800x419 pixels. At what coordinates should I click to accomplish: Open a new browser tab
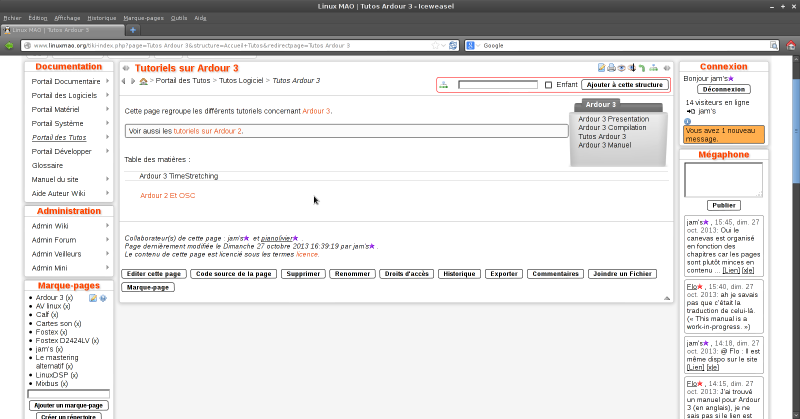click(x=133, y=30)
